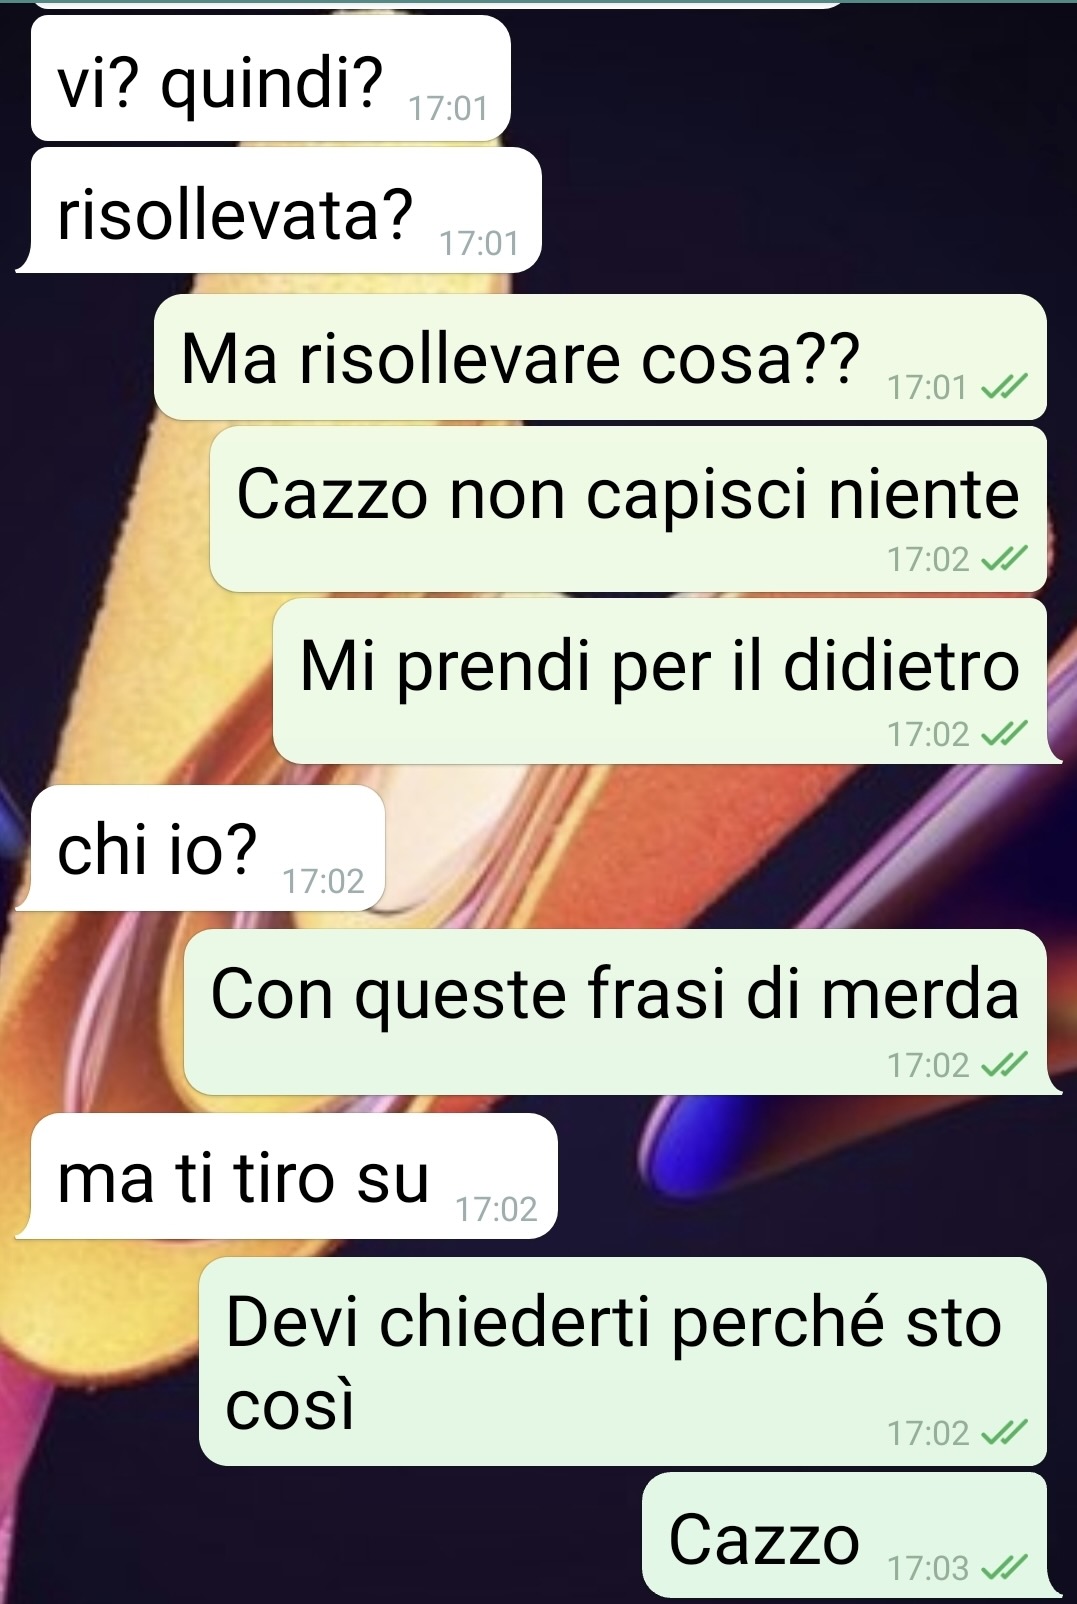Tap the 'Con queste frasi di merda' message
This screenshot has width=1077, height=1604.
pos(621,1012)
